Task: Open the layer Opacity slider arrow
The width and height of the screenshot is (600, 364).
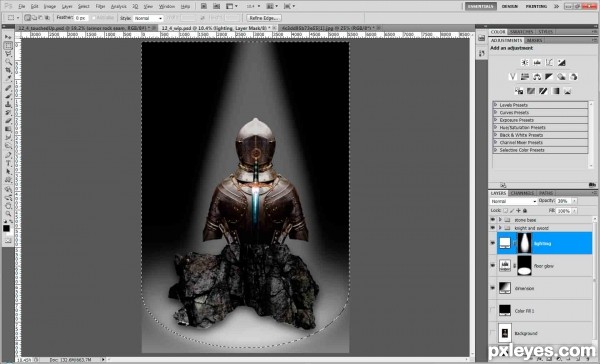Action: pos(574,201)
